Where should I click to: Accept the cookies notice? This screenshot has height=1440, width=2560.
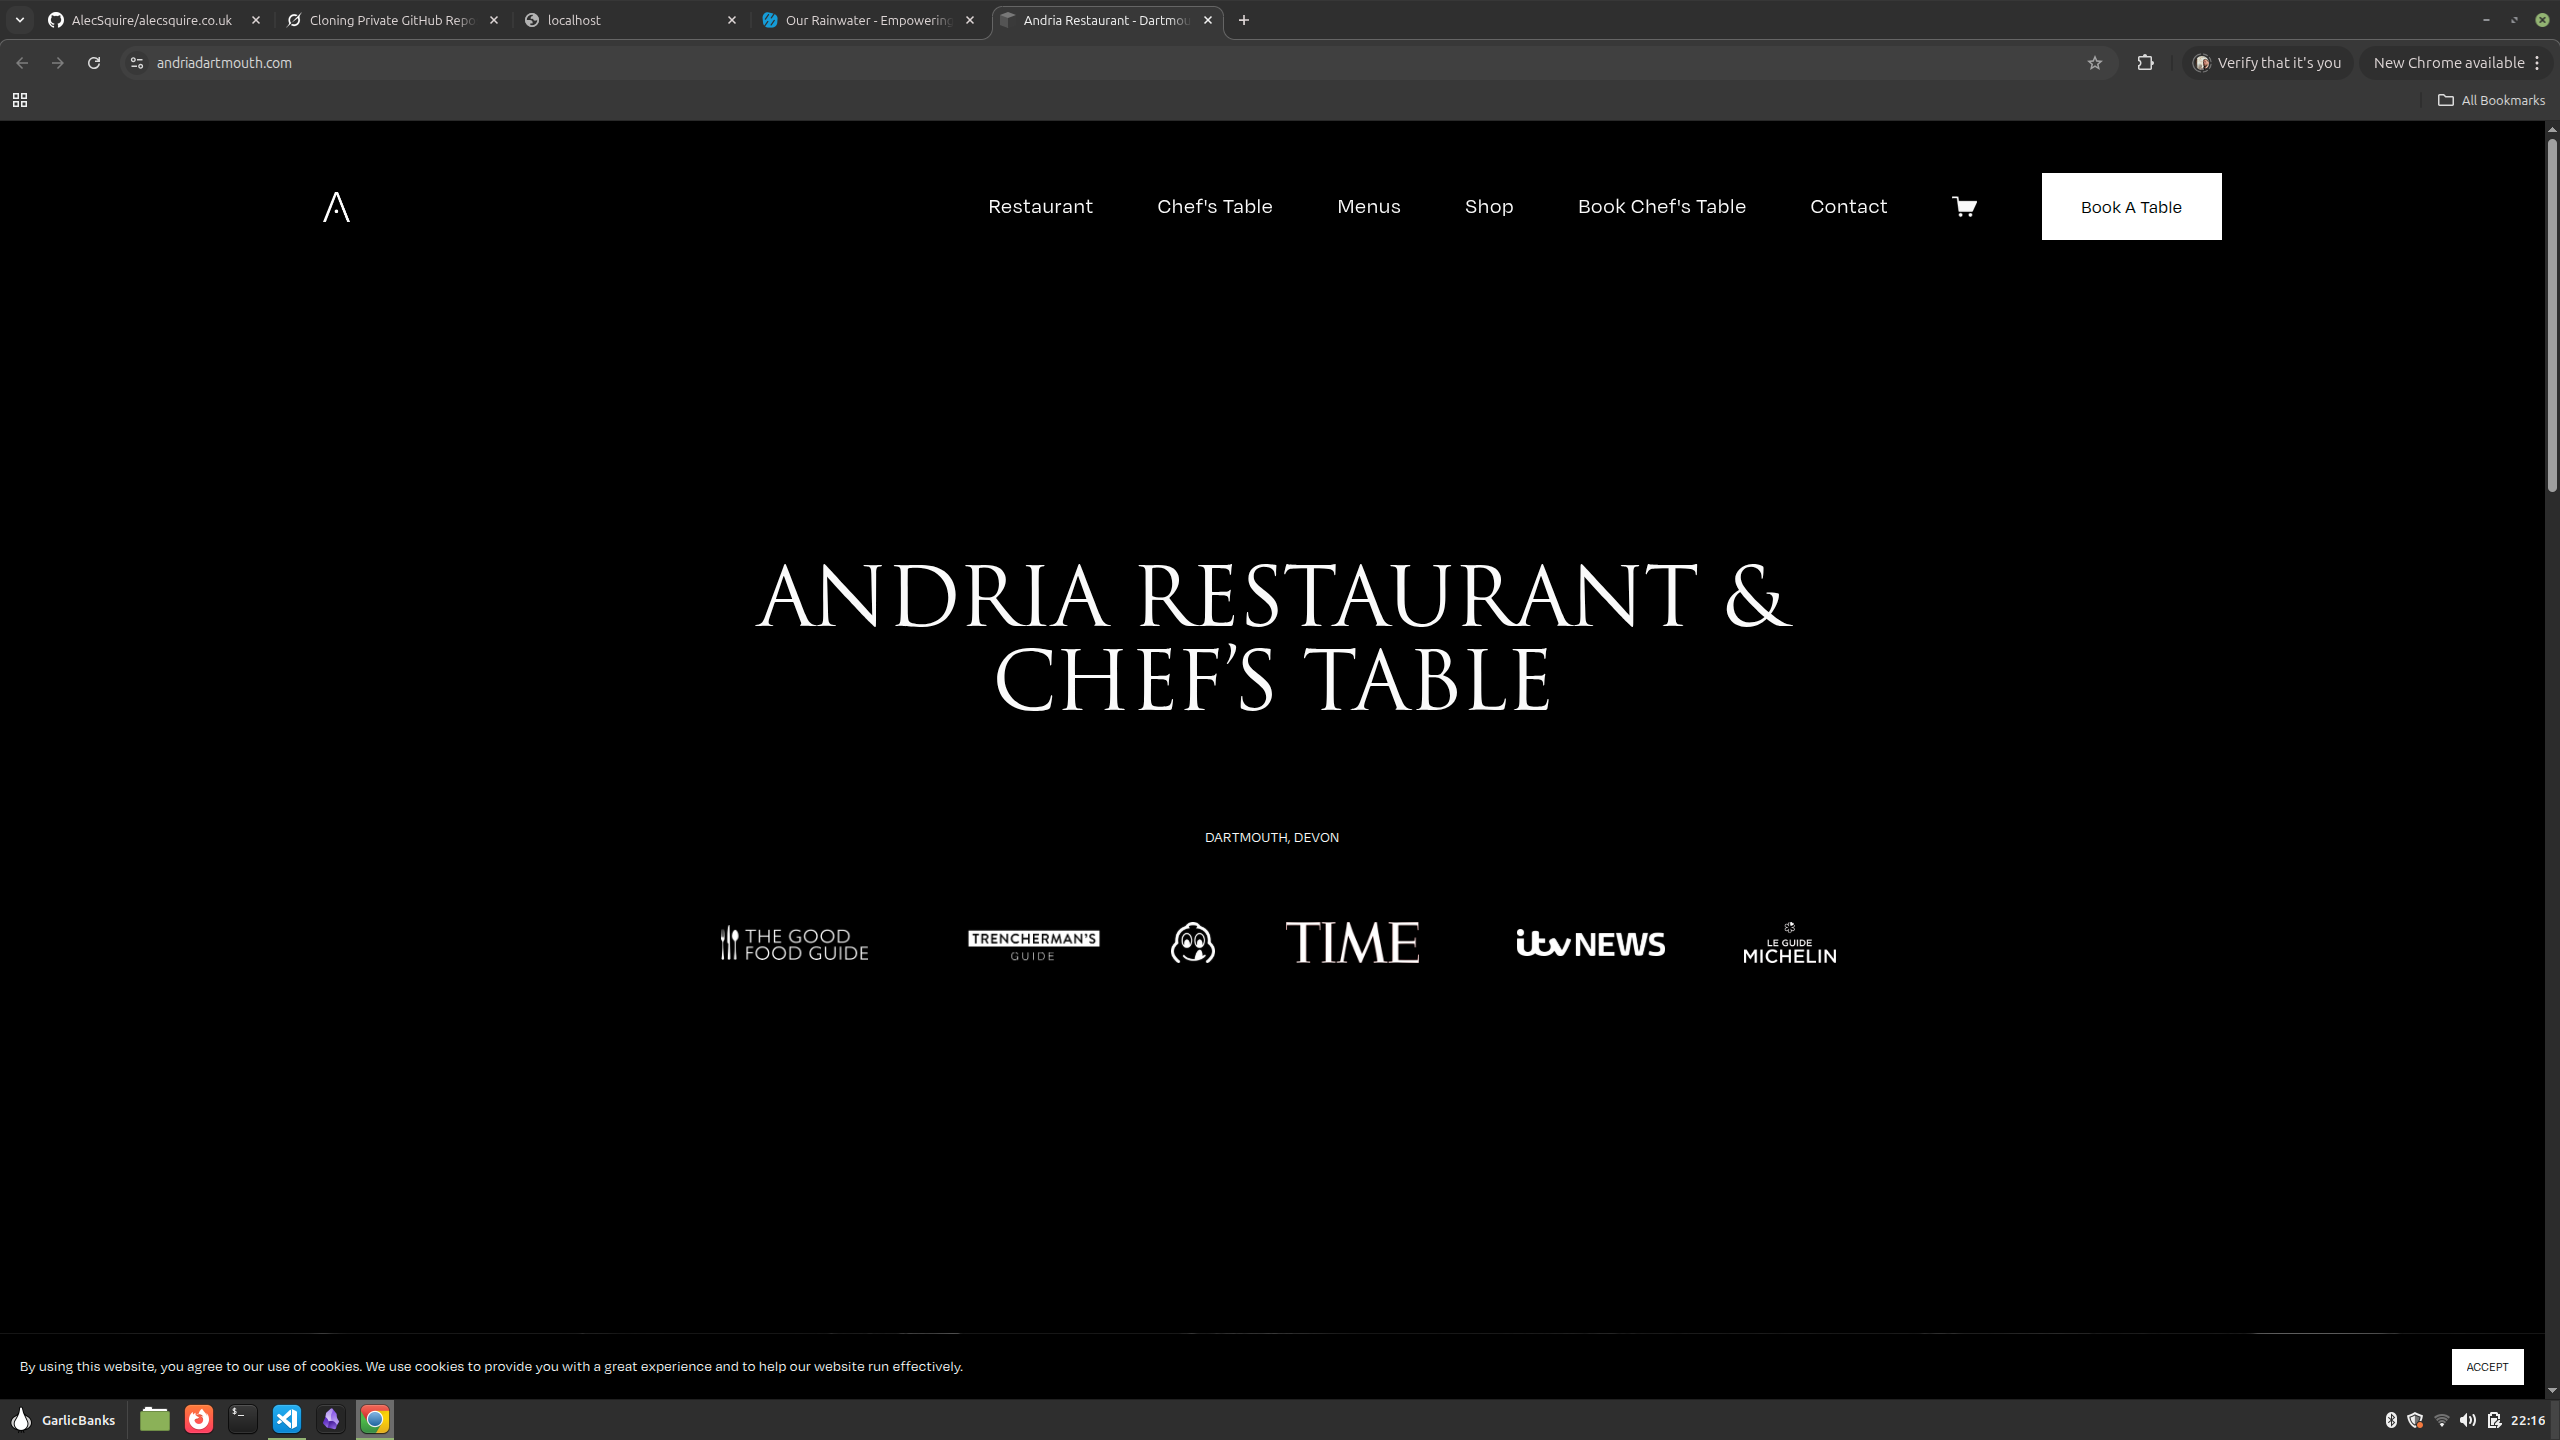(x=2486, y=1367)
